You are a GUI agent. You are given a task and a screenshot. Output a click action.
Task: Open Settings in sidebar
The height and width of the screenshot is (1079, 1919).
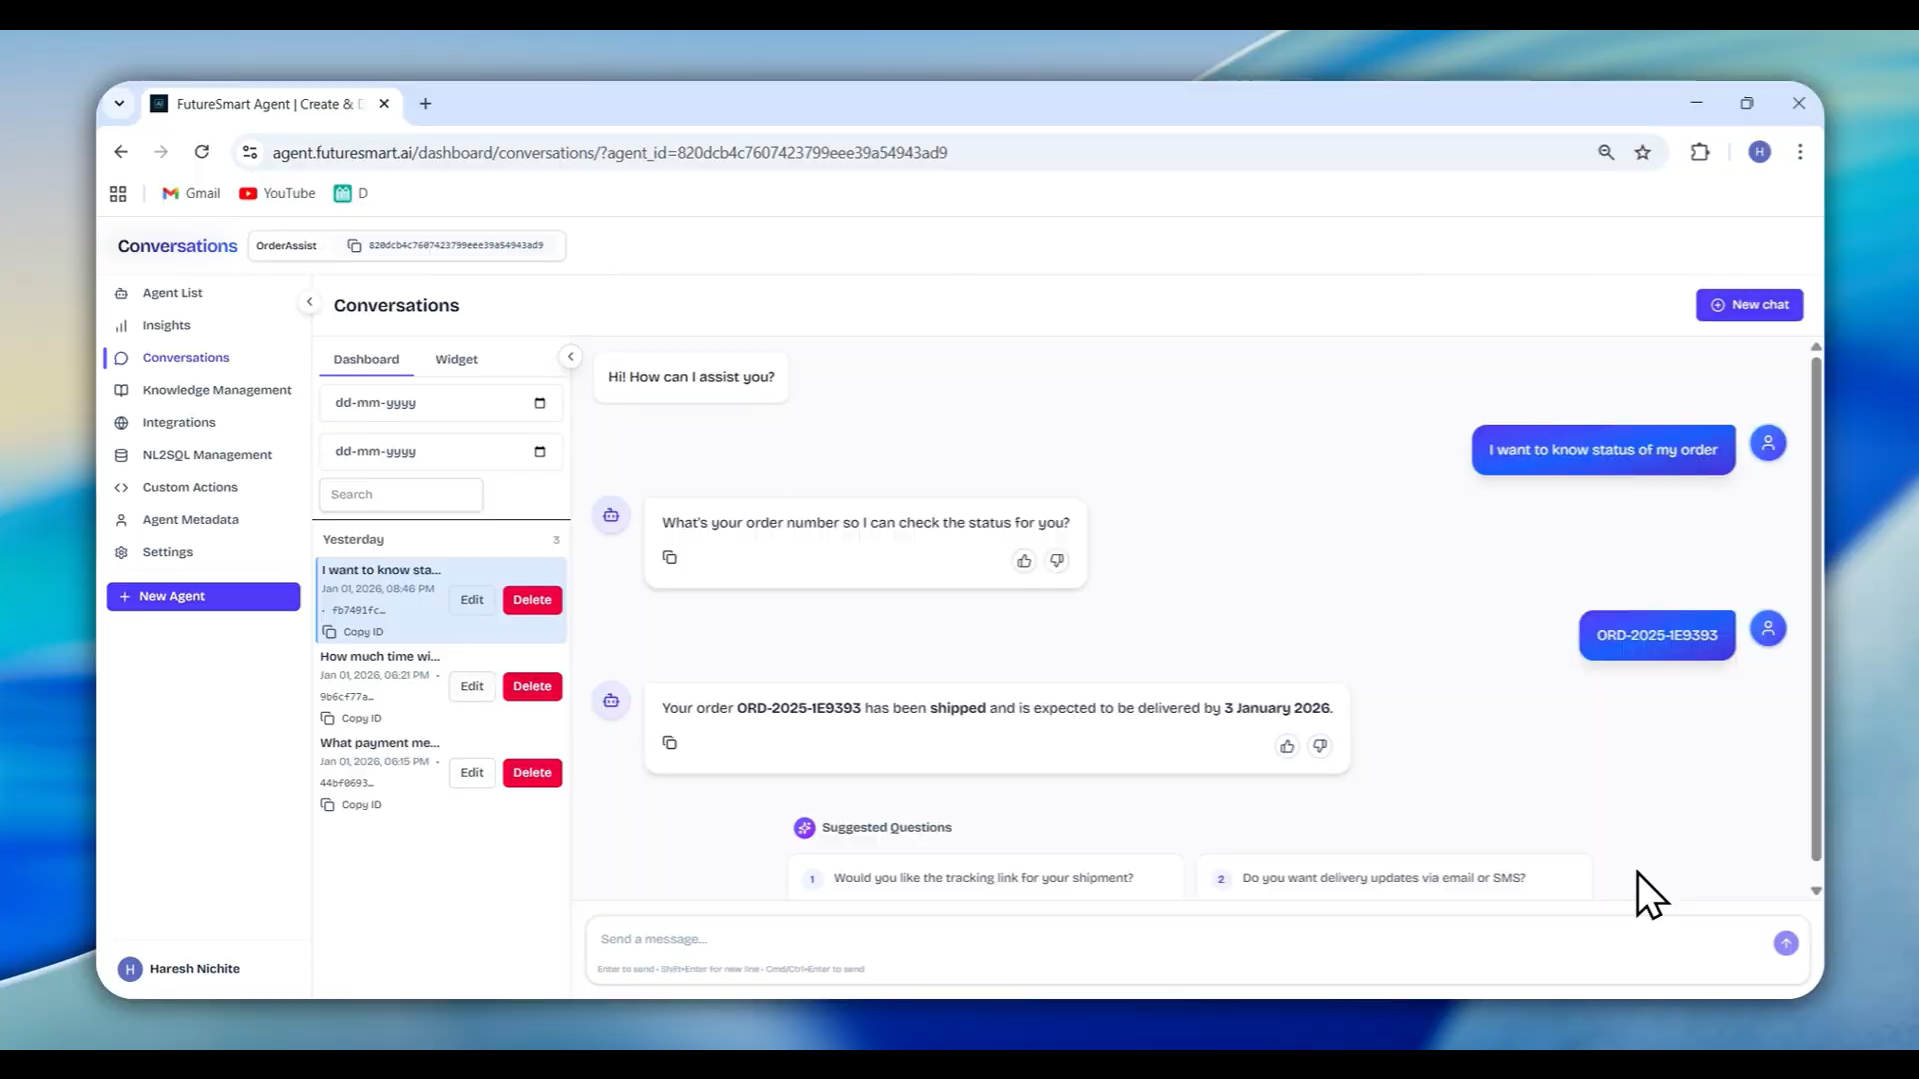point(167,552)
